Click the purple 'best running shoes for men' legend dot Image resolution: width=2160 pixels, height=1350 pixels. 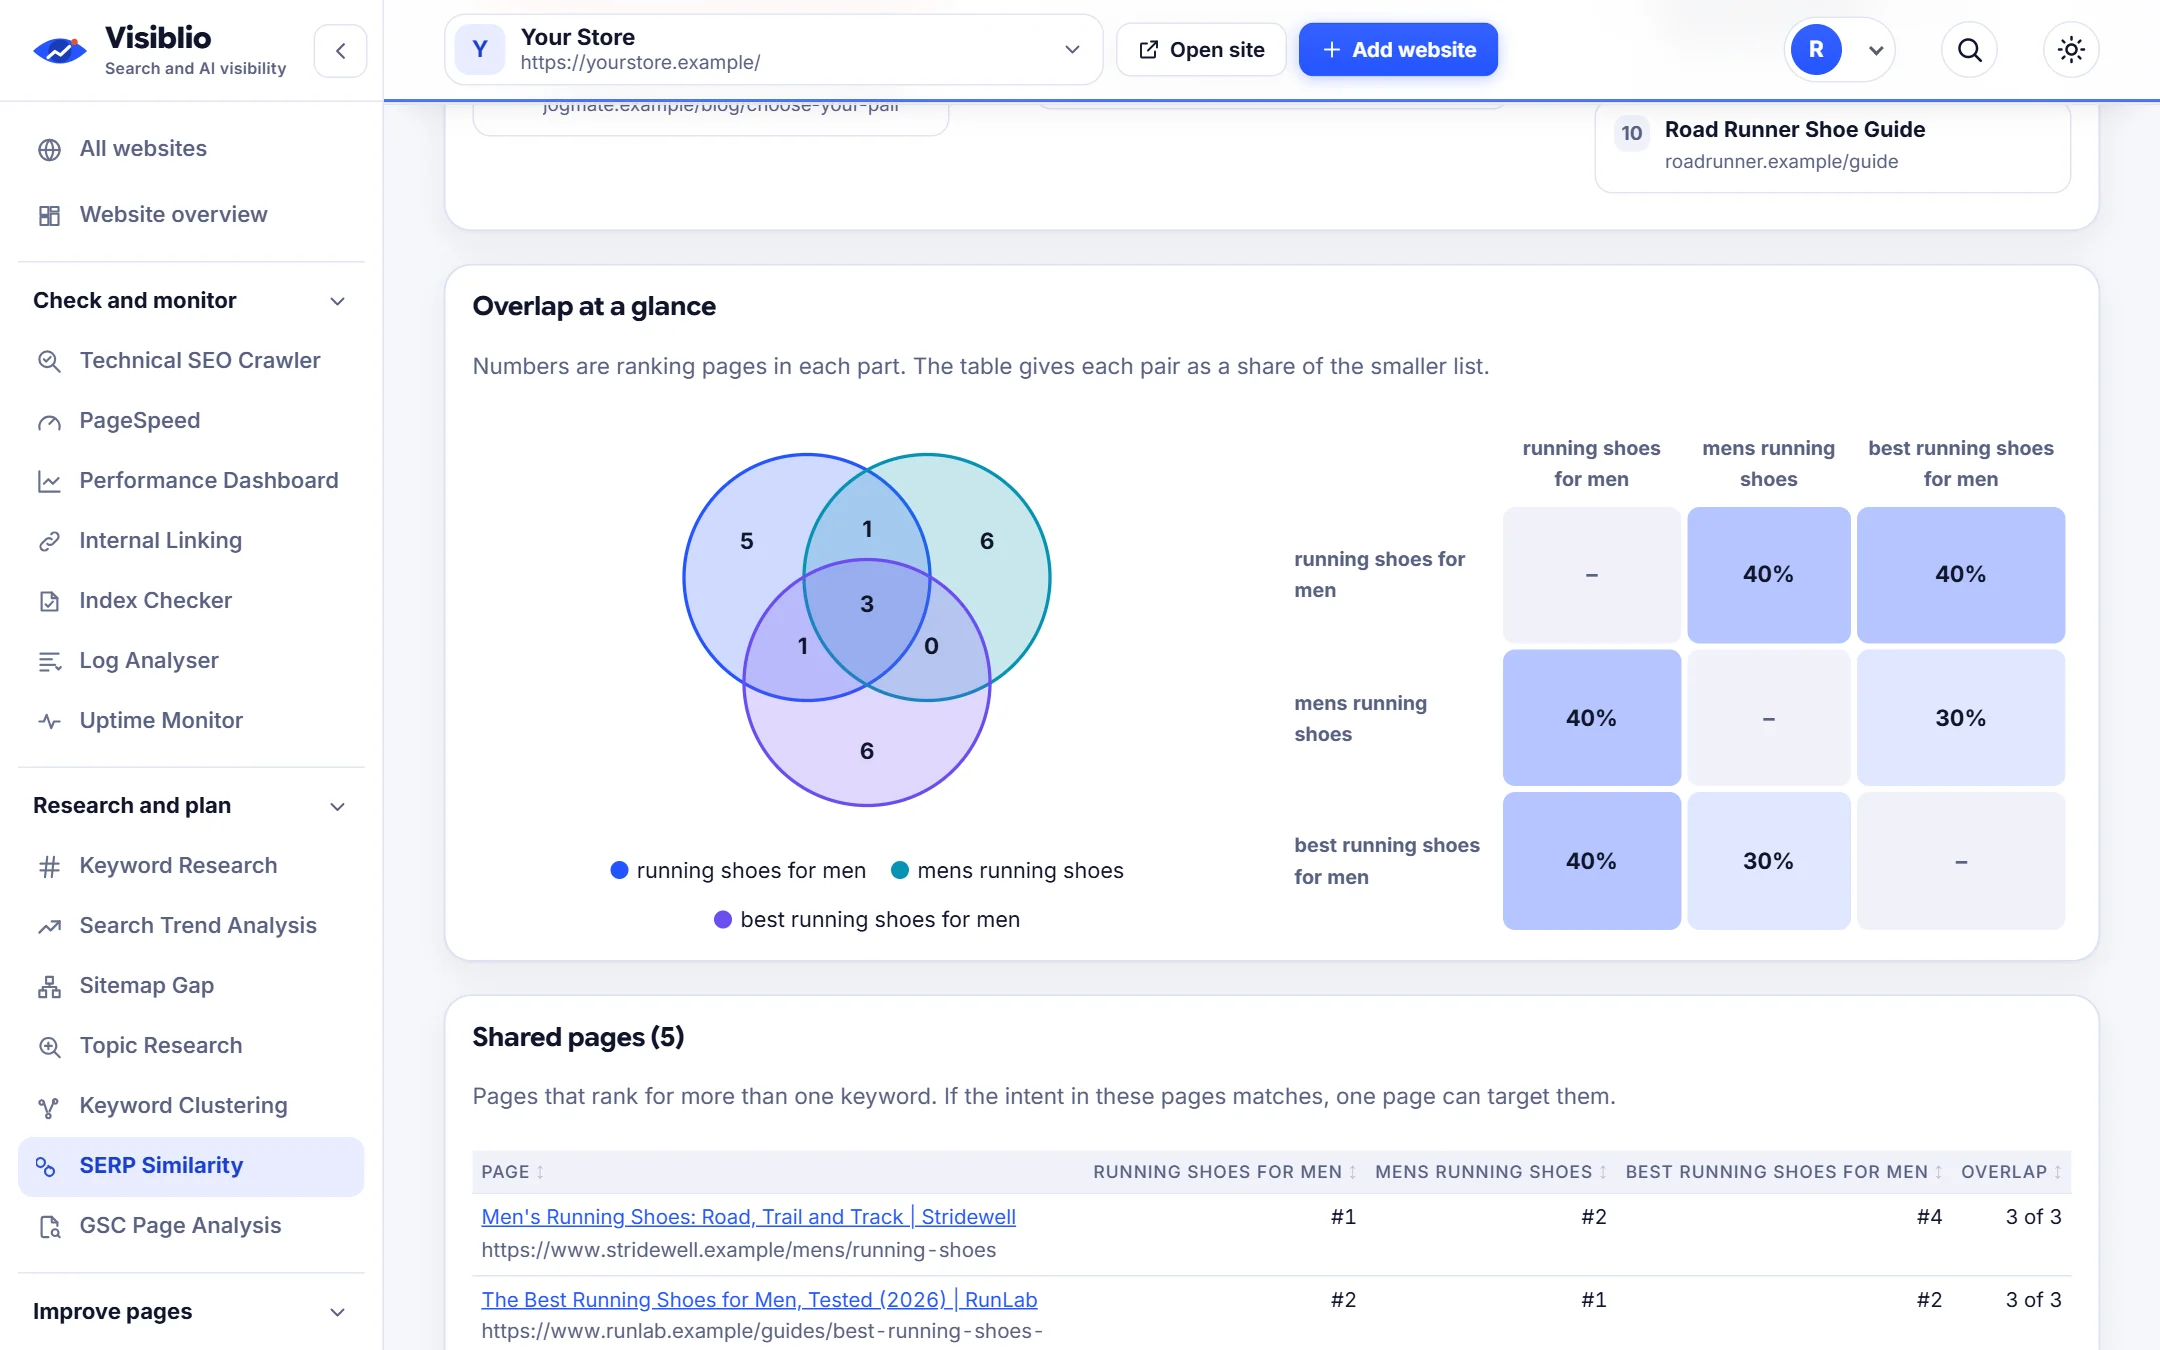click(x=723, y=919)
